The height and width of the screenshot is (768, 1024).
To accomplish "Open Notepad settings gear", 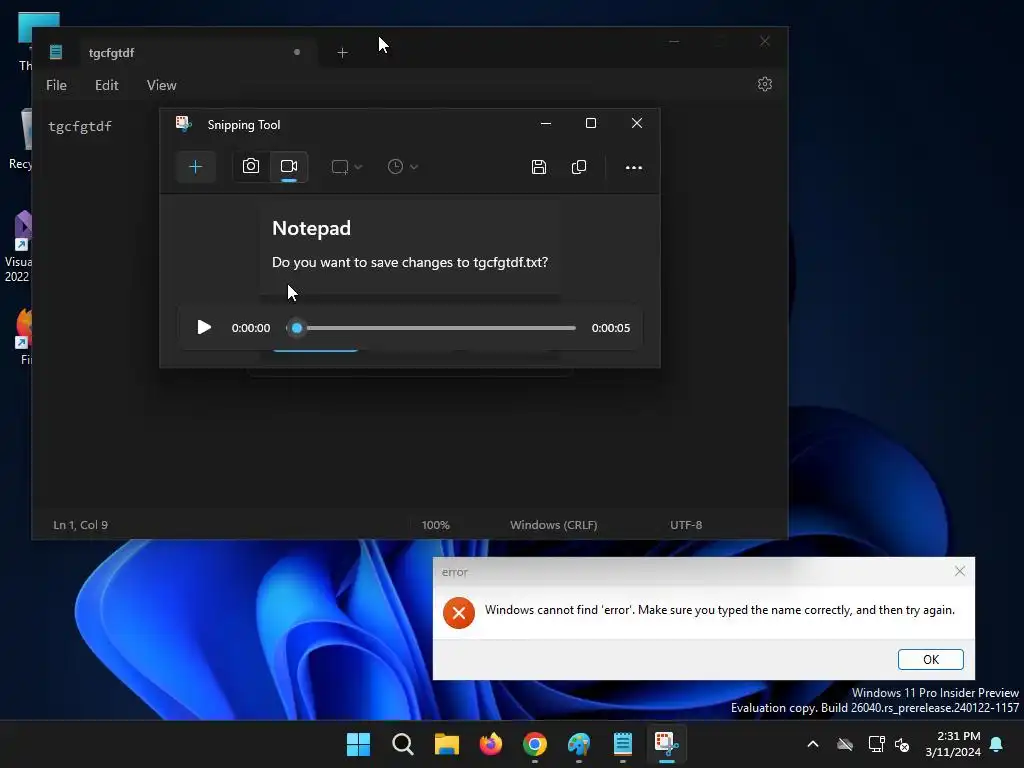I will pos(765,84).
